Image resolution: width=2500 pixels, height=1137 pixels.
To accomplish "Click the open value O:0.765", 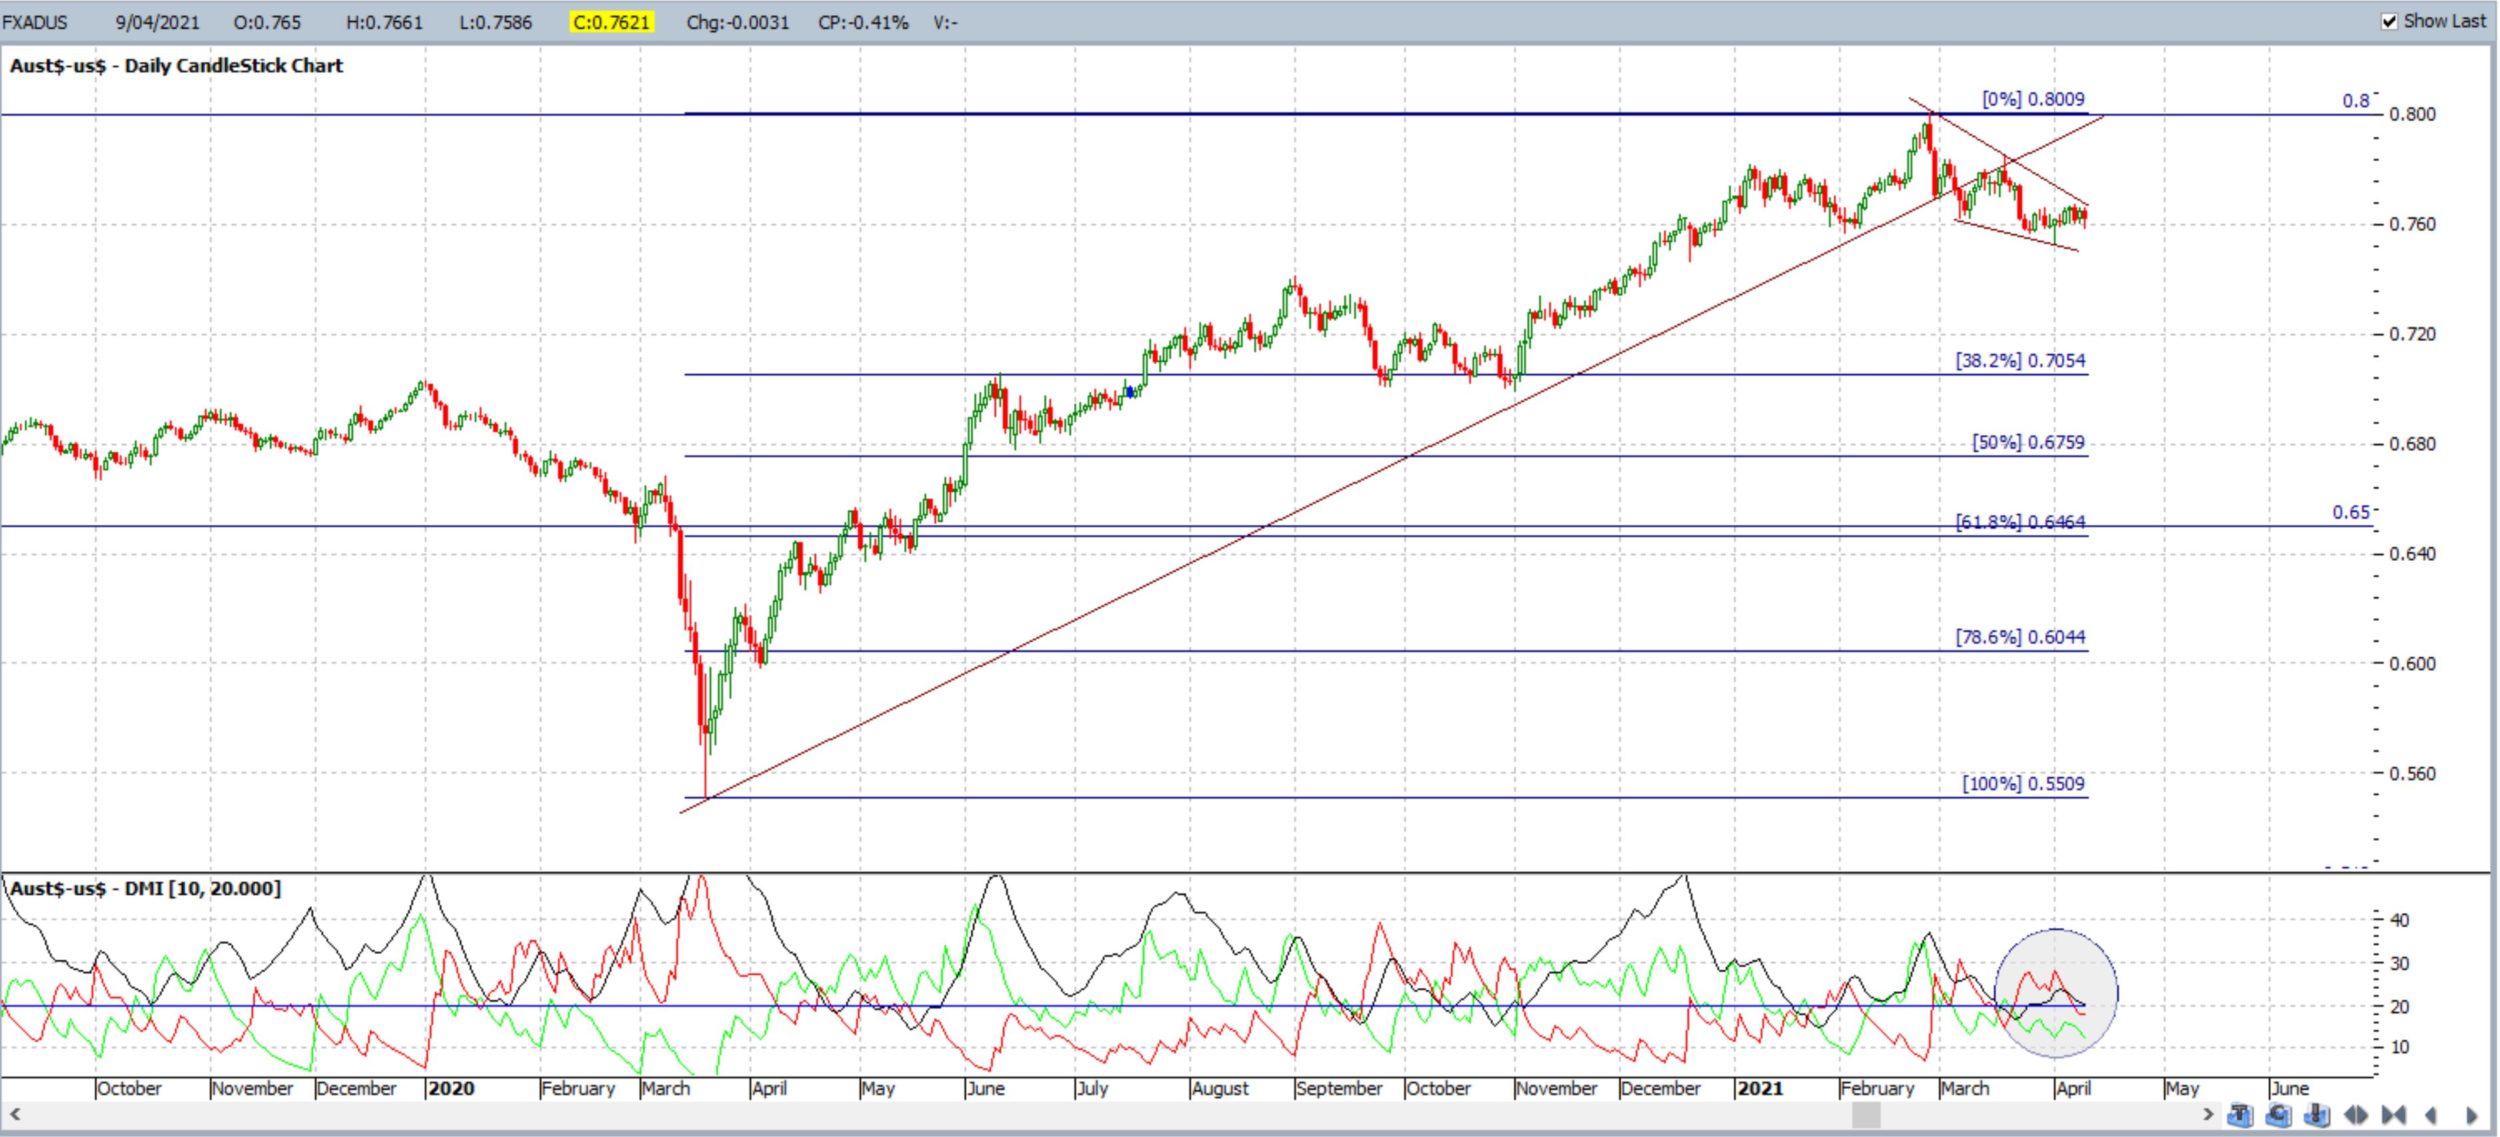I will coord(267,22).
